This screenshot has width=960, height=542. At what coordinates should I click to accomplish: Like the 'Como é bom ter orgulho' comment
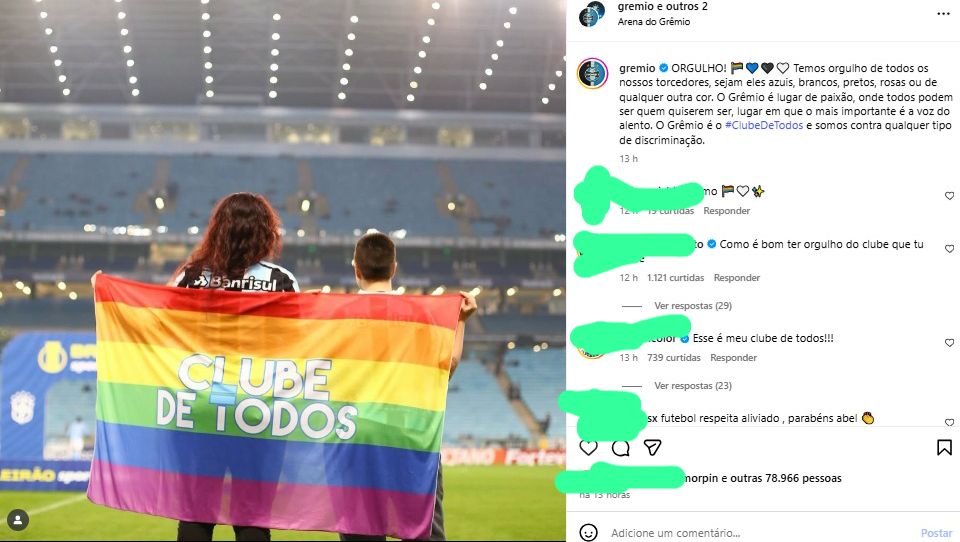[949, 249]
